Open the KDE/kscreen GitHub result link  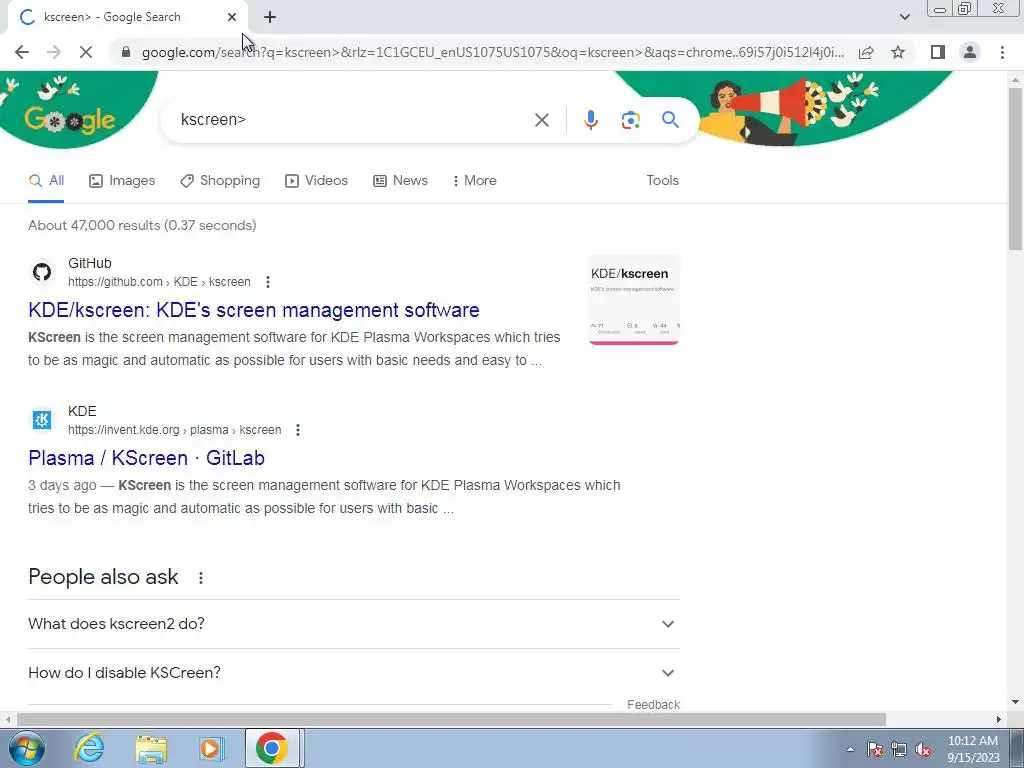[254, 310]
